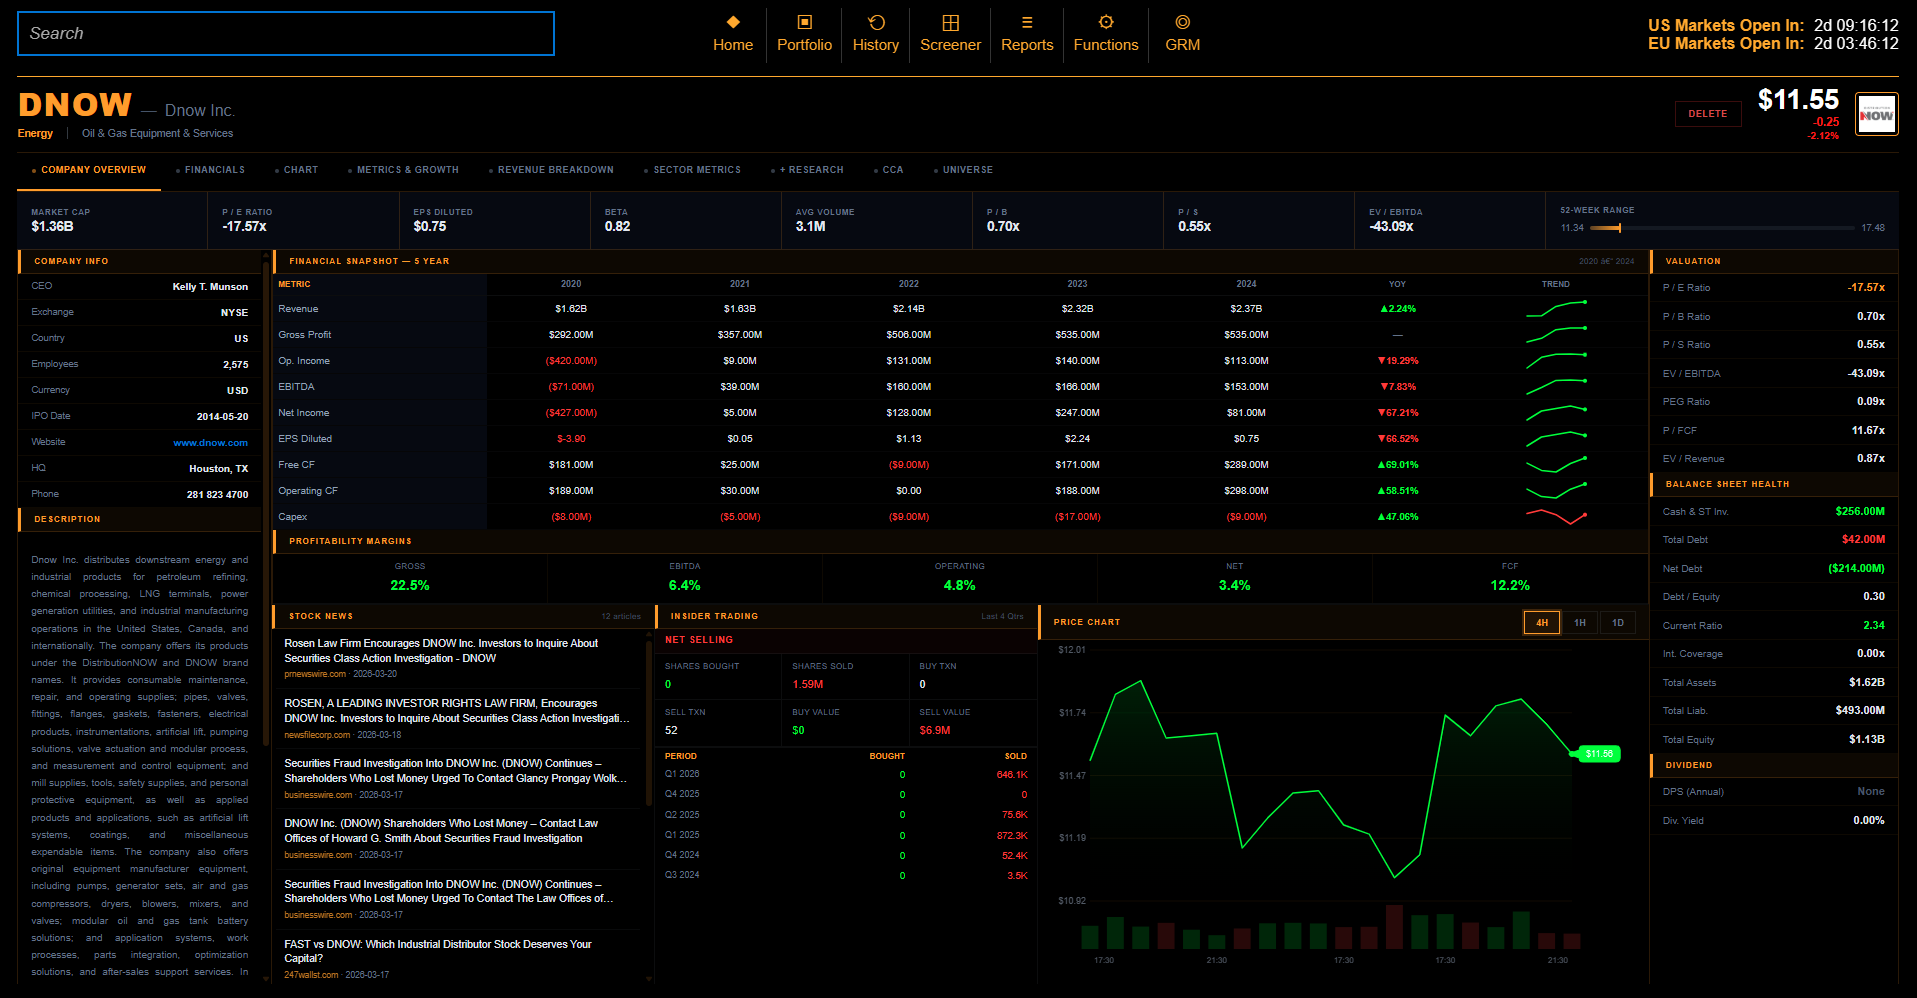
Task: Click the DELETE button
Action: [1708, 114]
